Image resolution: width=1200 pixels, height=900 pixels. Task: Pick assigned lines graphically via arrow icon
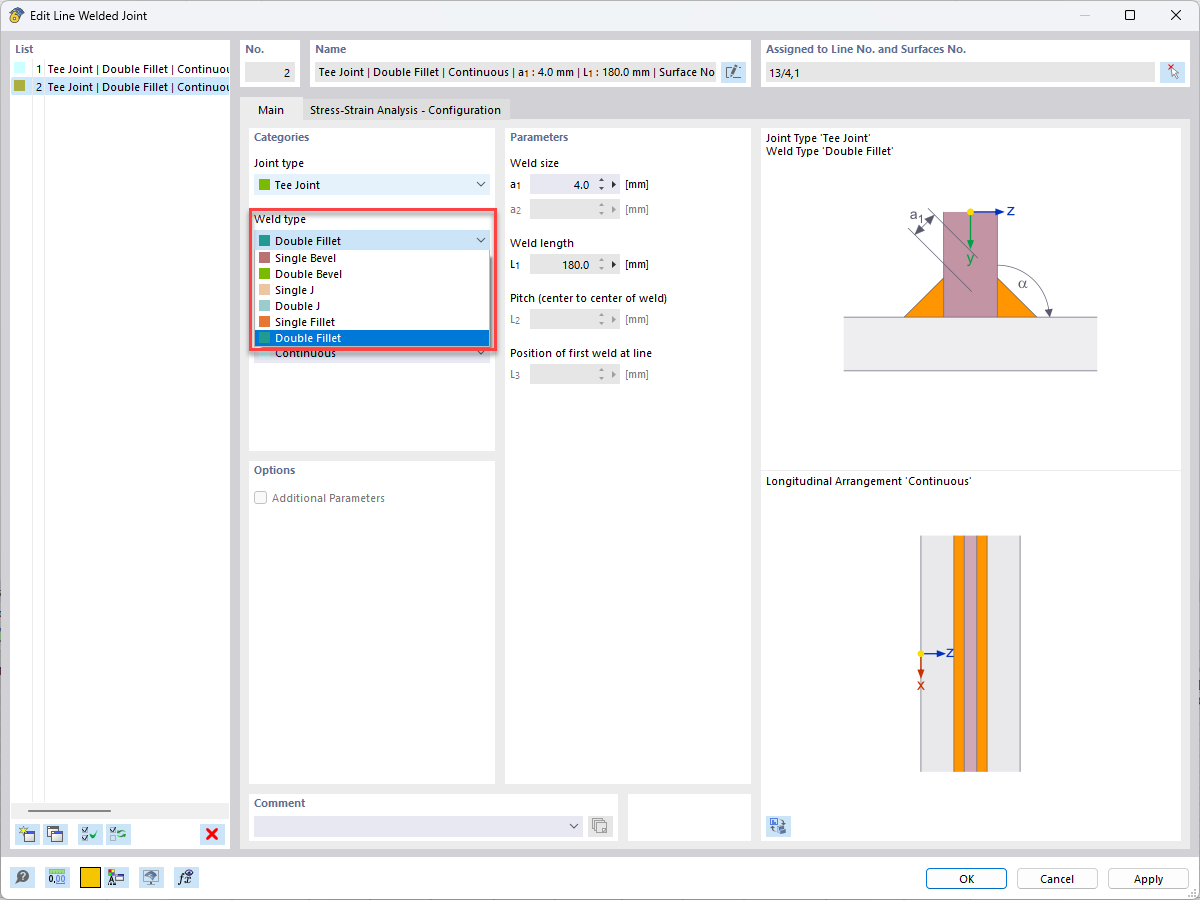[x=1172, y=72]
